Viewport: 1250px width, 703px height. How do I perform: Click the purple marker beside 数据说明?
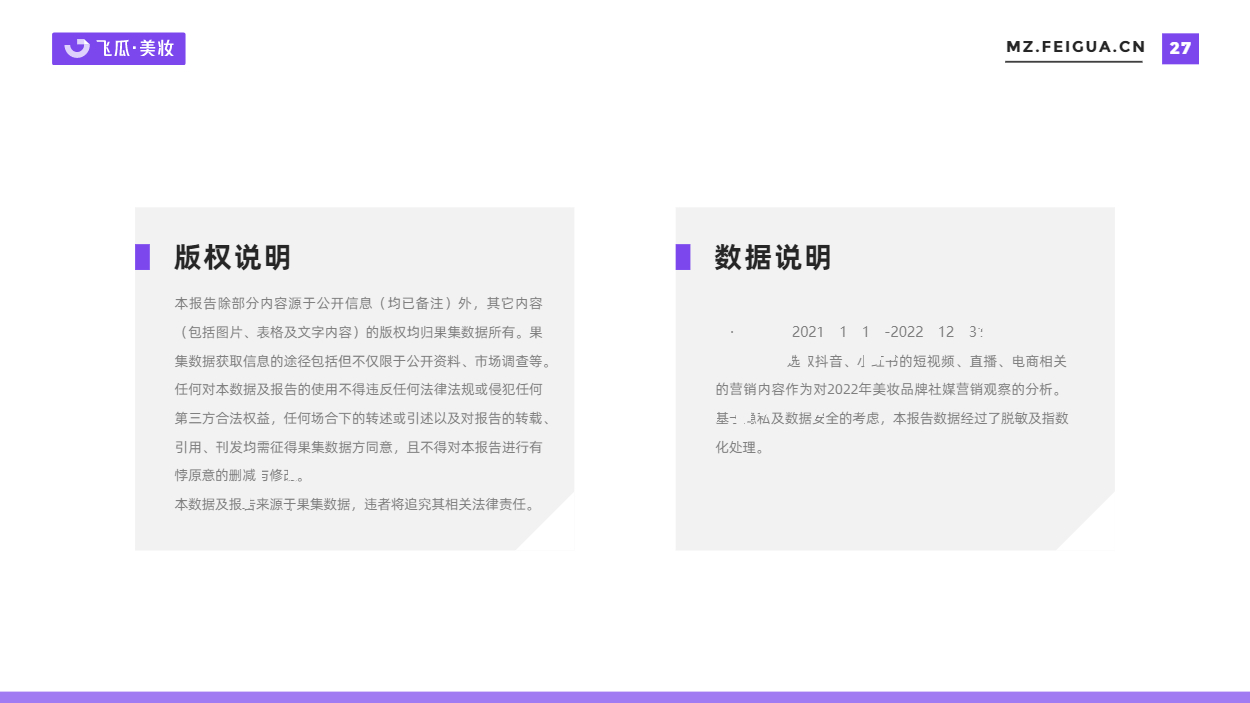click(683, 257)
